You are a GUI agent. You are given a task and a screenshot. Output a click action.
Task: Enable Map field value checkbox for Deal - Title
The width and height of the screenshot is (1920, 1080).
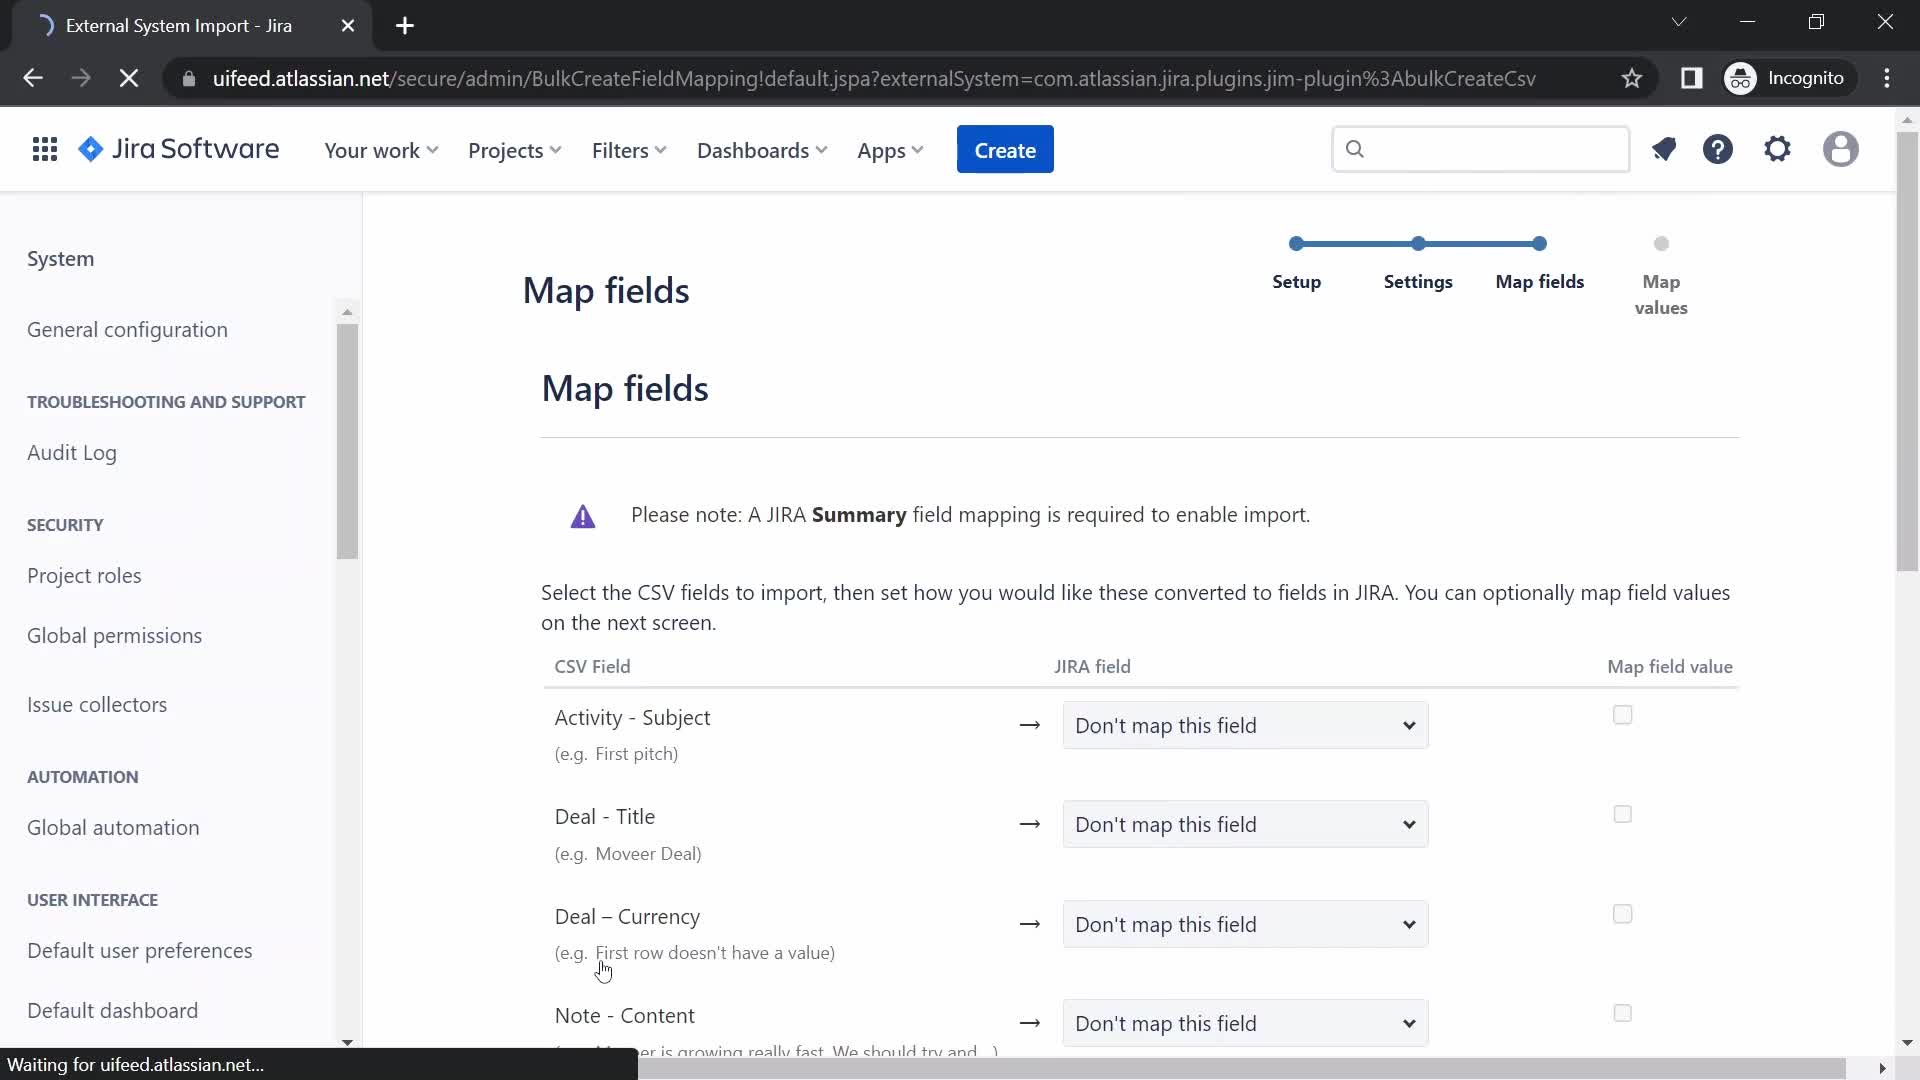[1623, 815]
